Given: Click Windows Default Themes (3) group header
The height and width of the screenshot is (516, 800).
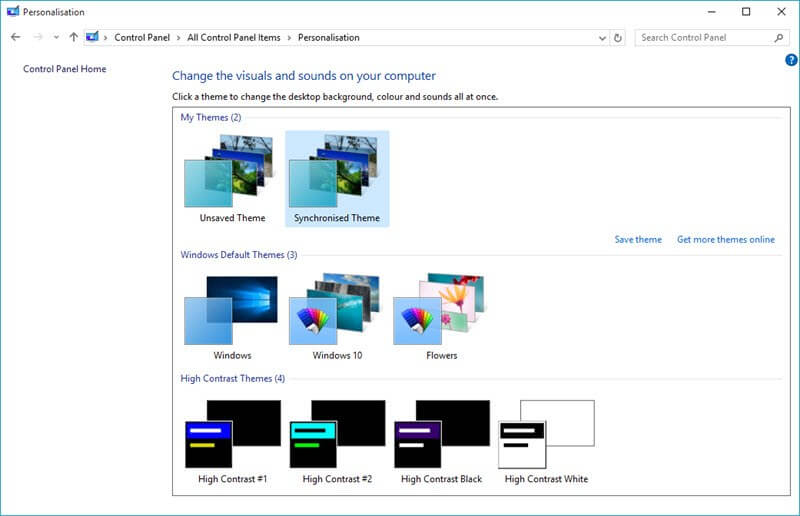Looking at the screenshot, I should [239, 255].
